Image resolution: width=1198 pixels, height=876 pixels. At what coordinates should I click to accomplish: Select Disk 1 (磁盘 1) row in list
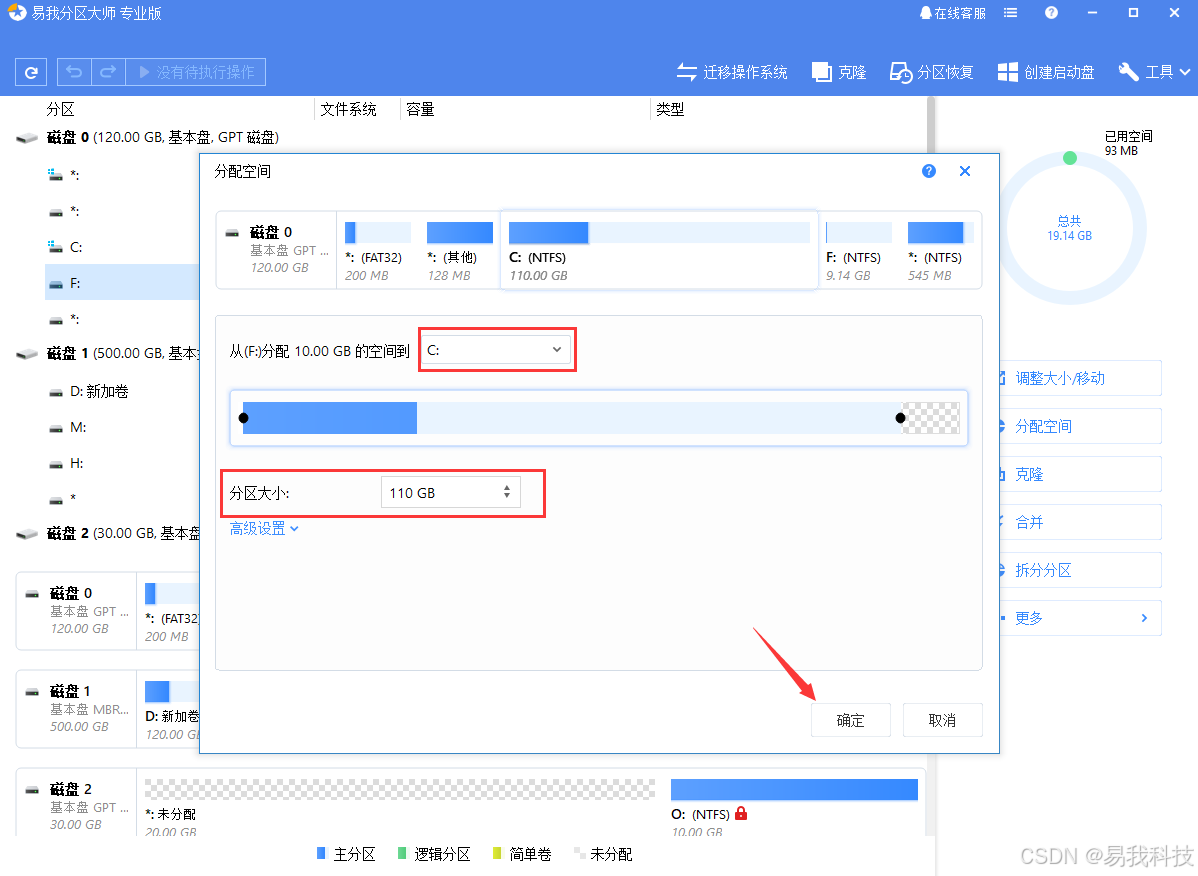pyautogui.click(x=107, y=354)
